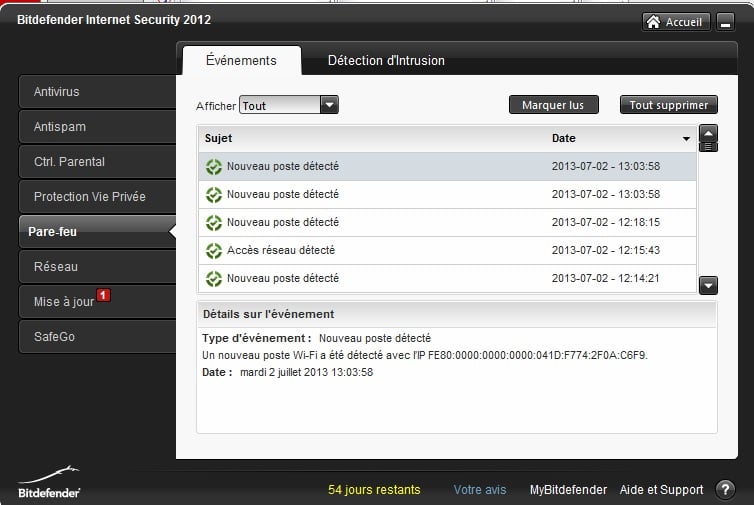Open the SafeGo section
The height and width of the screenshot is (505, 754).
[x=97, y=337]
